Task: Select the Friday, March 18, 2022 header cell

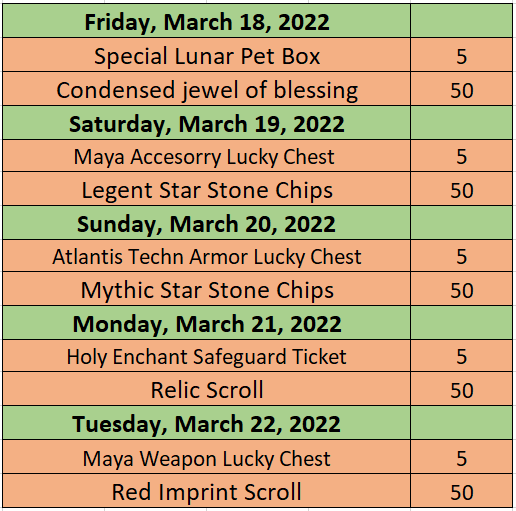Action: coord(207,21)
